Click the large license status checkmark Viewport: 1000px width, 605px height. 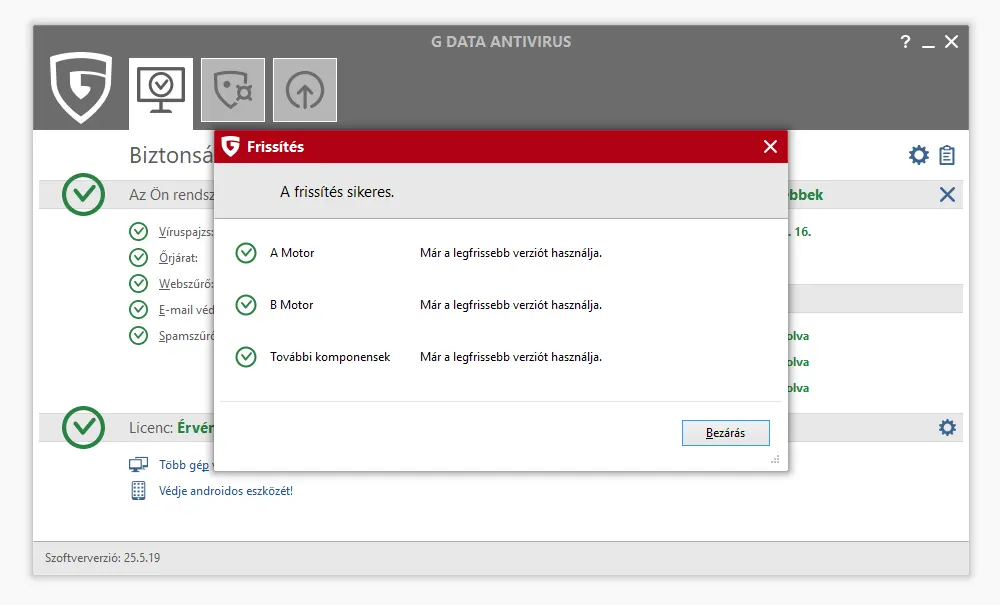point(84,428)
